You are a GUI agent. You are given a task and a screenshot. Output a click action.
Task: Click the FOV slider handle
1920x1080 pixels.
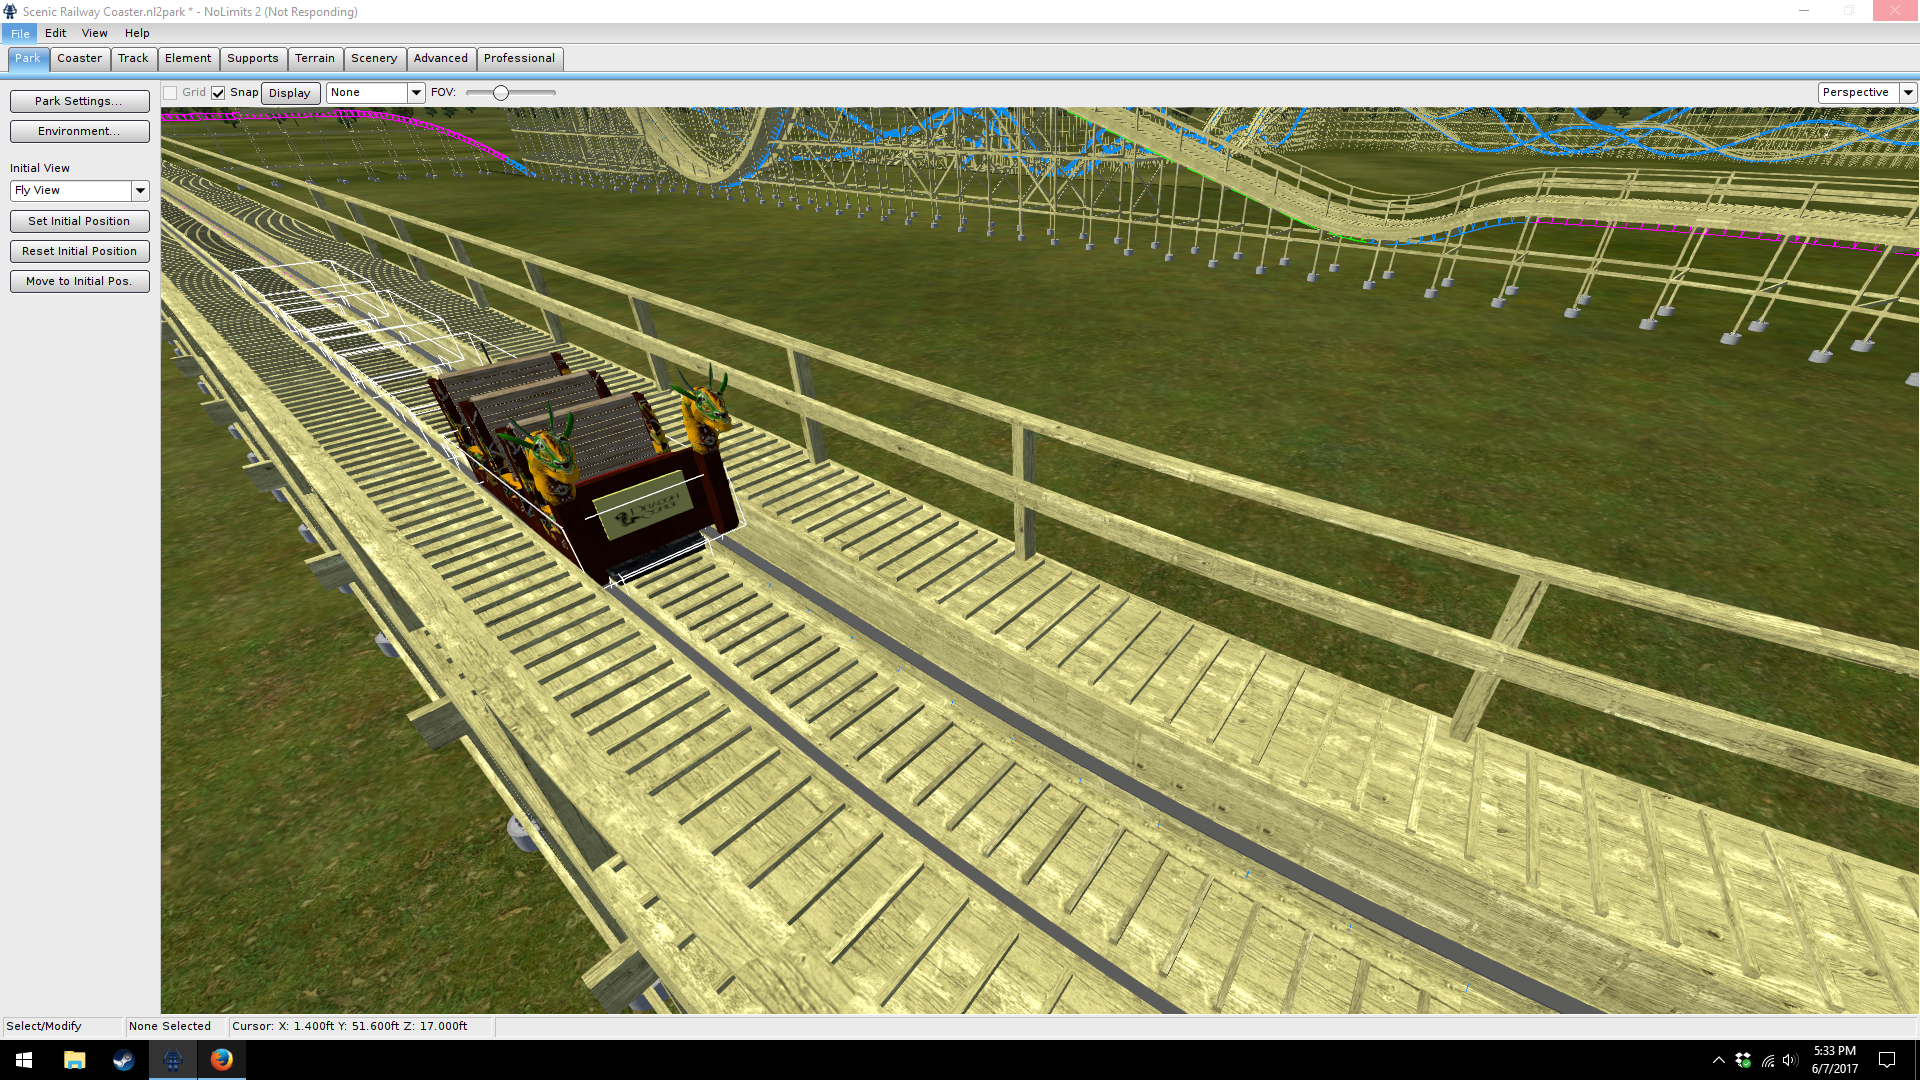coord(501,93)
